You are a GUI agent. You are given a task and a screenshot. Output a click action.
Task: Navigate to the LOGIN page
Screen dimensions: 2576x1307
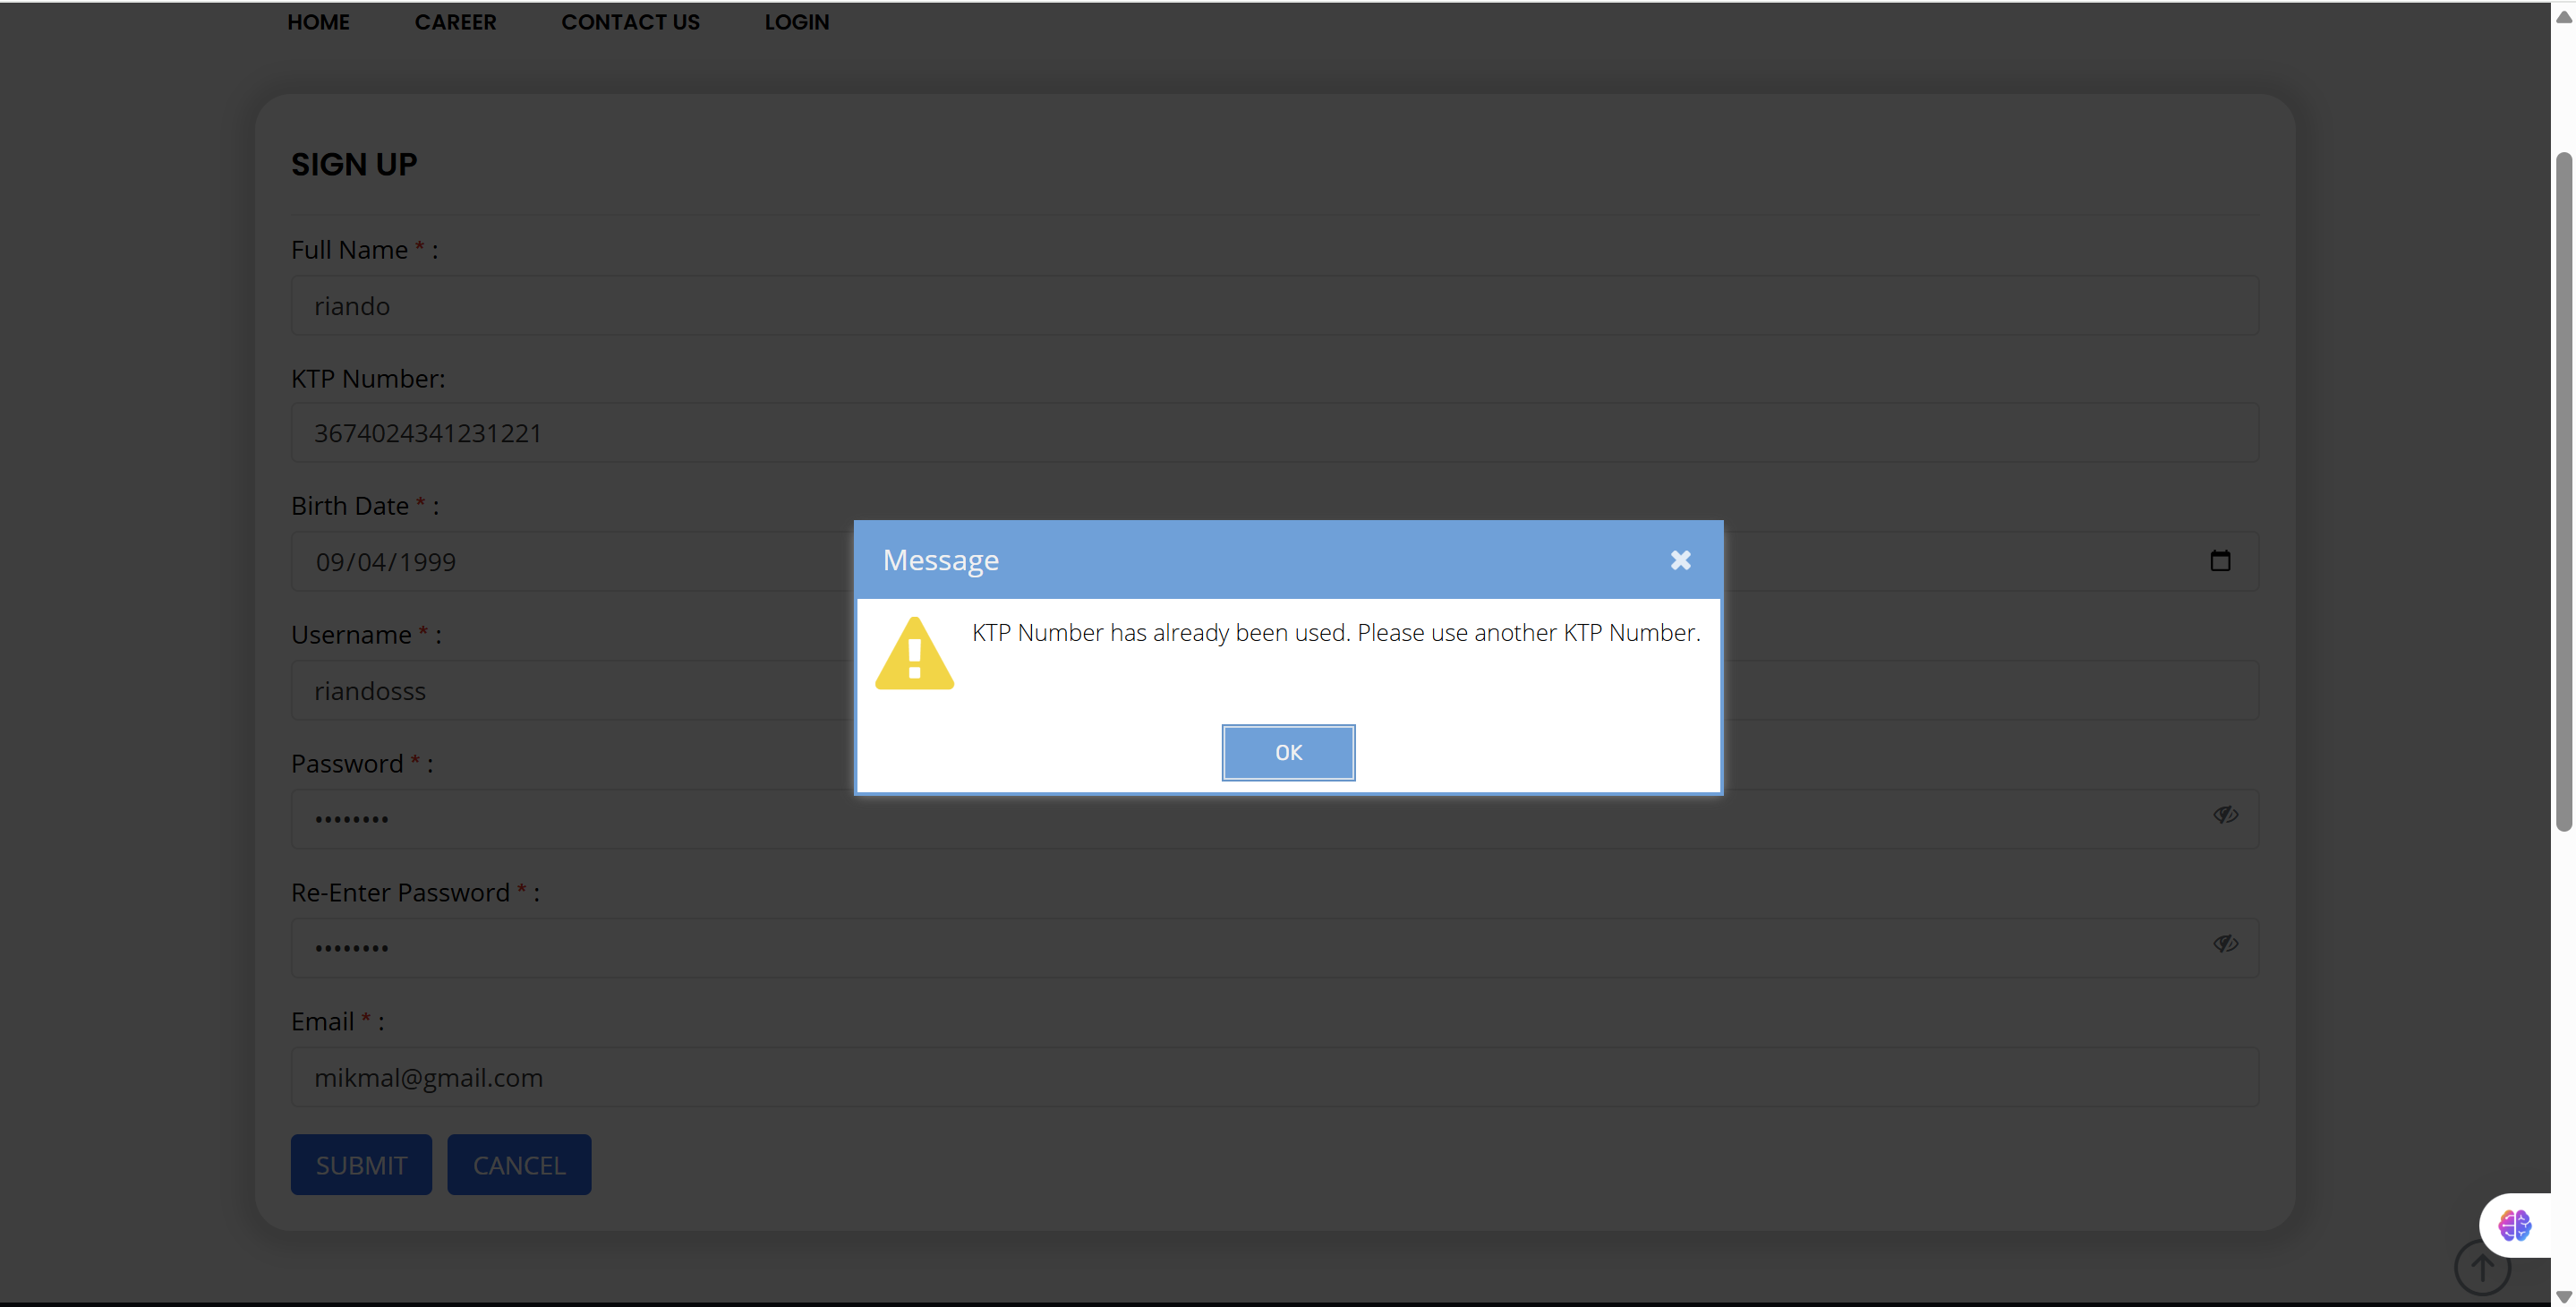click(796, 22)
